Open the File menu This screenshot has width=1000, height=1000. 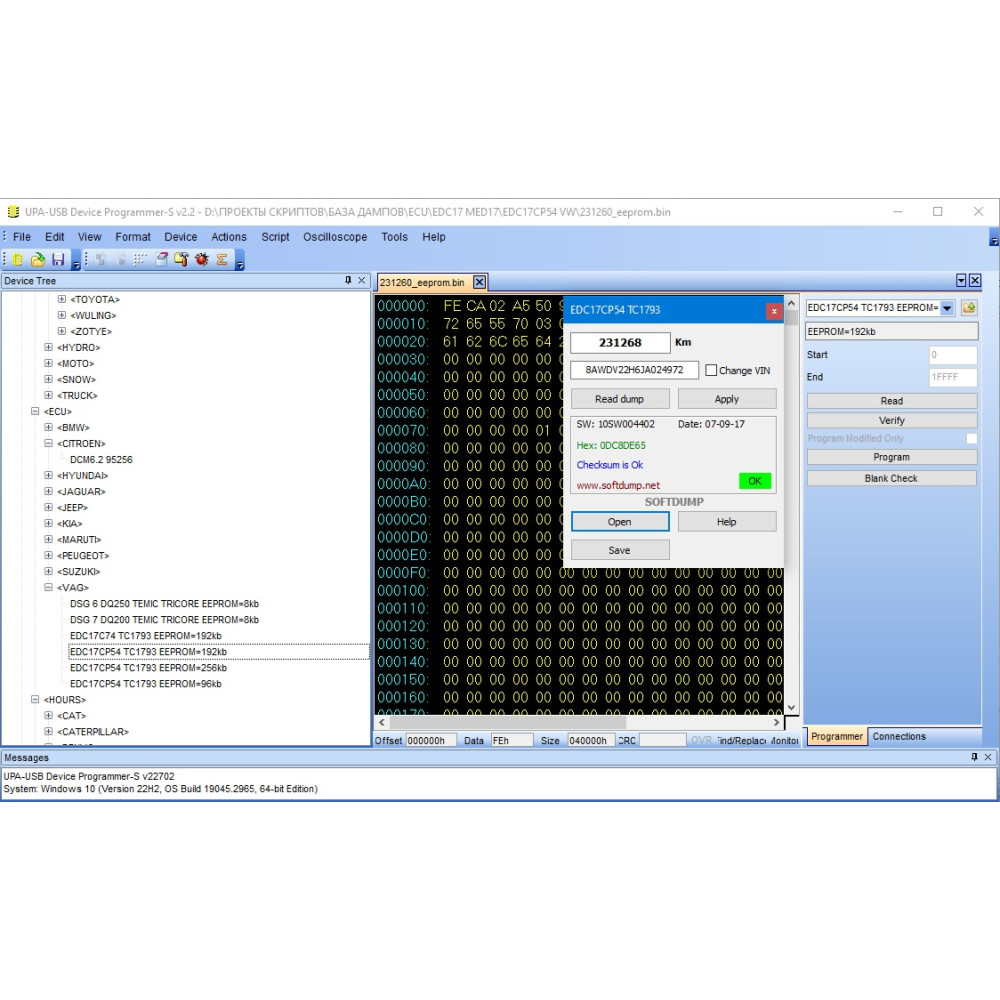pyautogui.click(x=22, y=237)
